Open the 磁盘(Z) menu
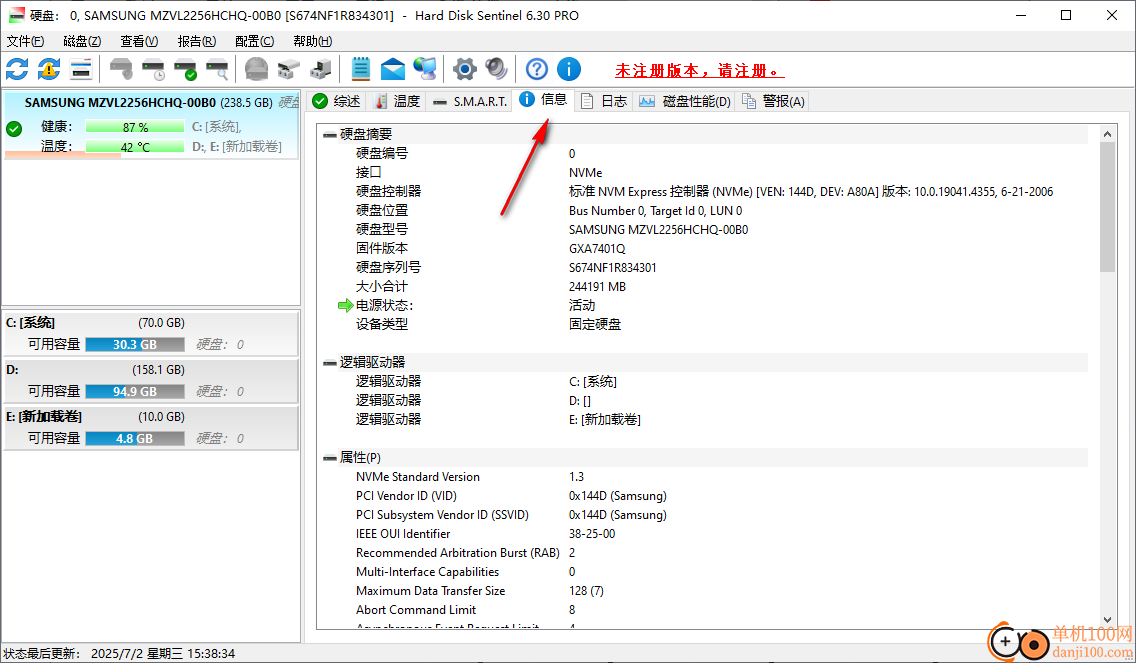Screen dimensions: 1136x663 pyautogui.click(x=82, y=41)
